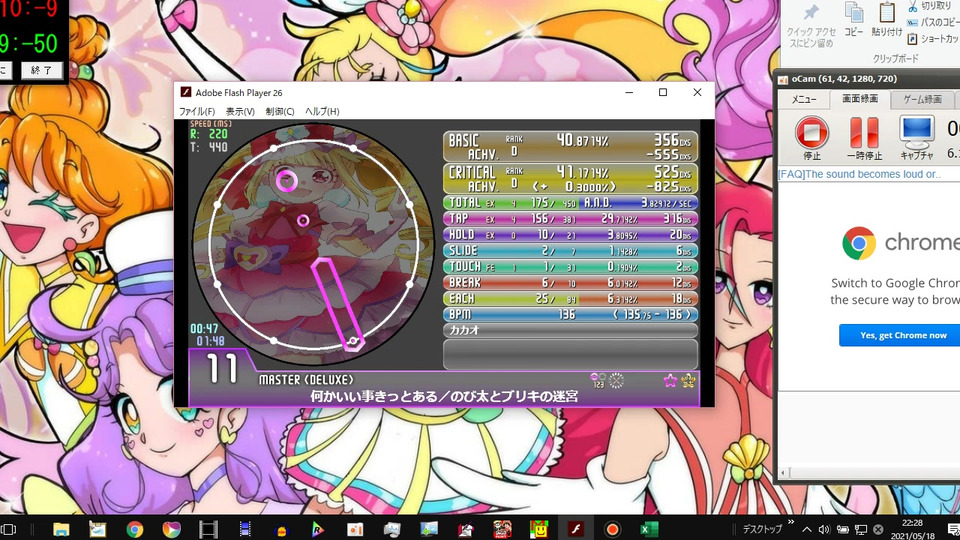This screenshot has width=960, height=540.
Task: Click the oCam red record taskbar icon
Action: click(x=612, y=529)
